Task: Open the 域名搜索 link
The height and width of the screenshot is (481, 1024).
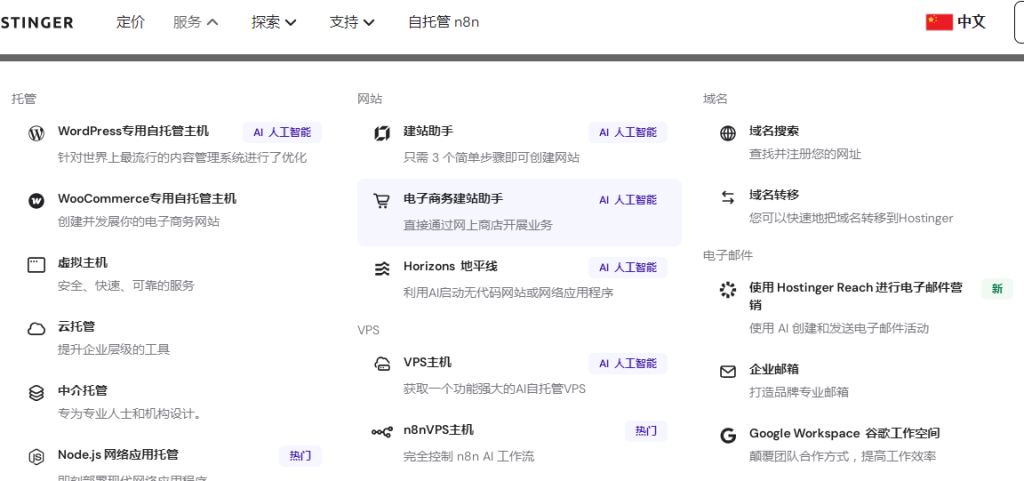Action: pyautogui.click(x=774, y=131)
